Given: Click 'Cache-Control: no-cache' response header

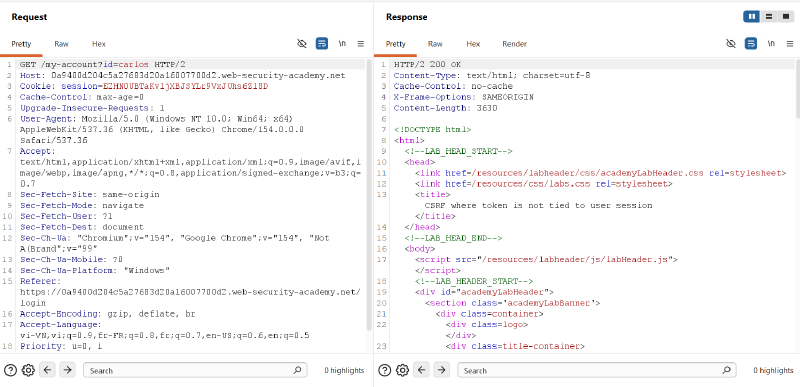Looking at the screenshot, I should point(453,86).
